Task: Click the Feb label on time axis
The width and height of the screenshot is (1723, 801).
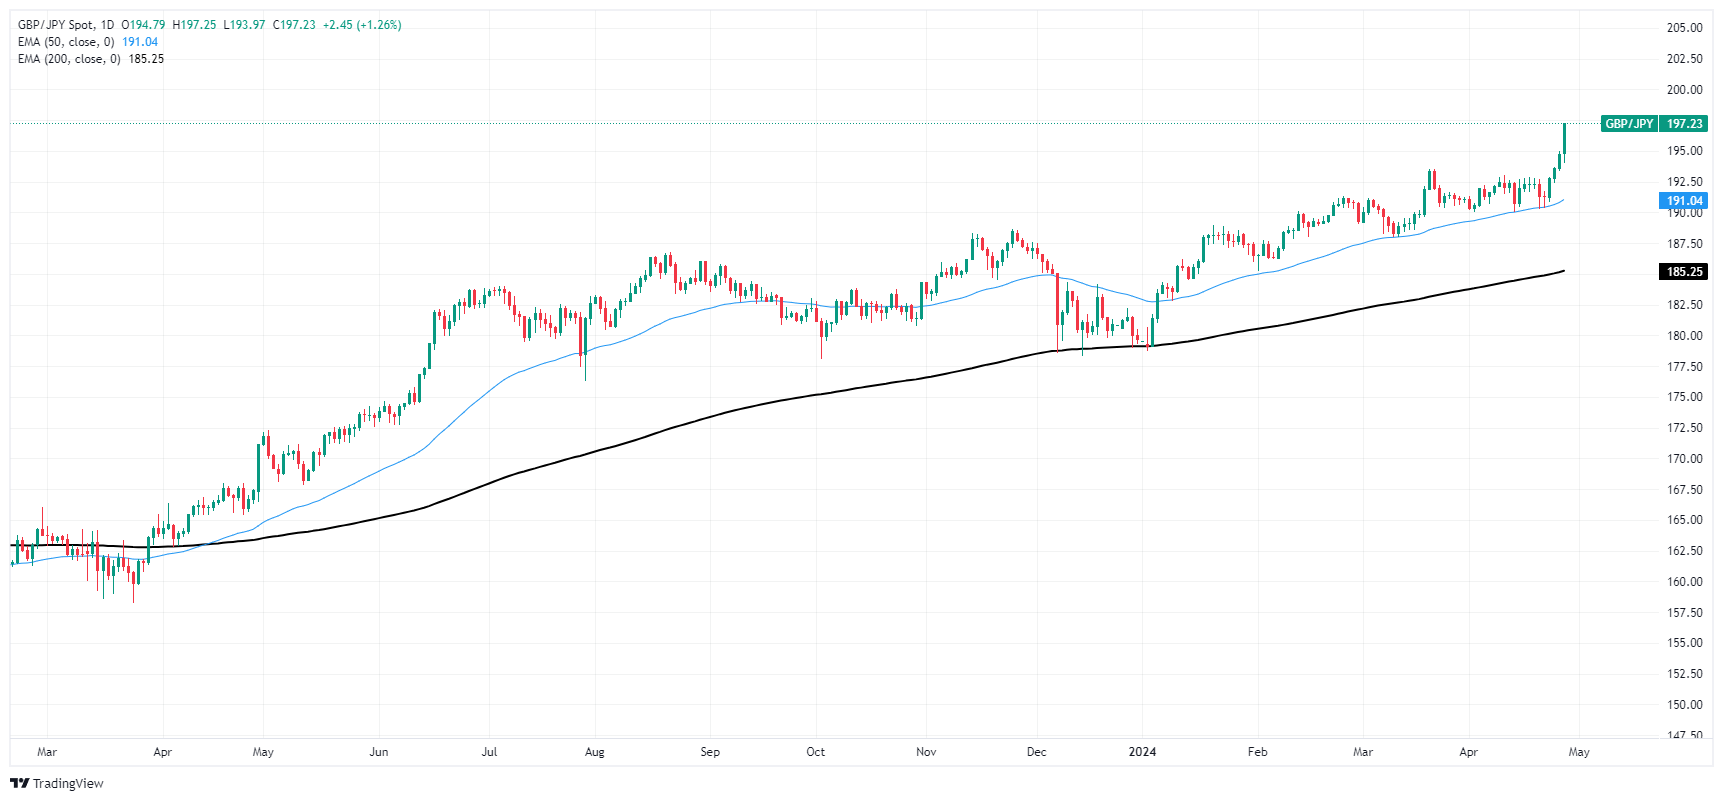Action: pos(1258,752)
